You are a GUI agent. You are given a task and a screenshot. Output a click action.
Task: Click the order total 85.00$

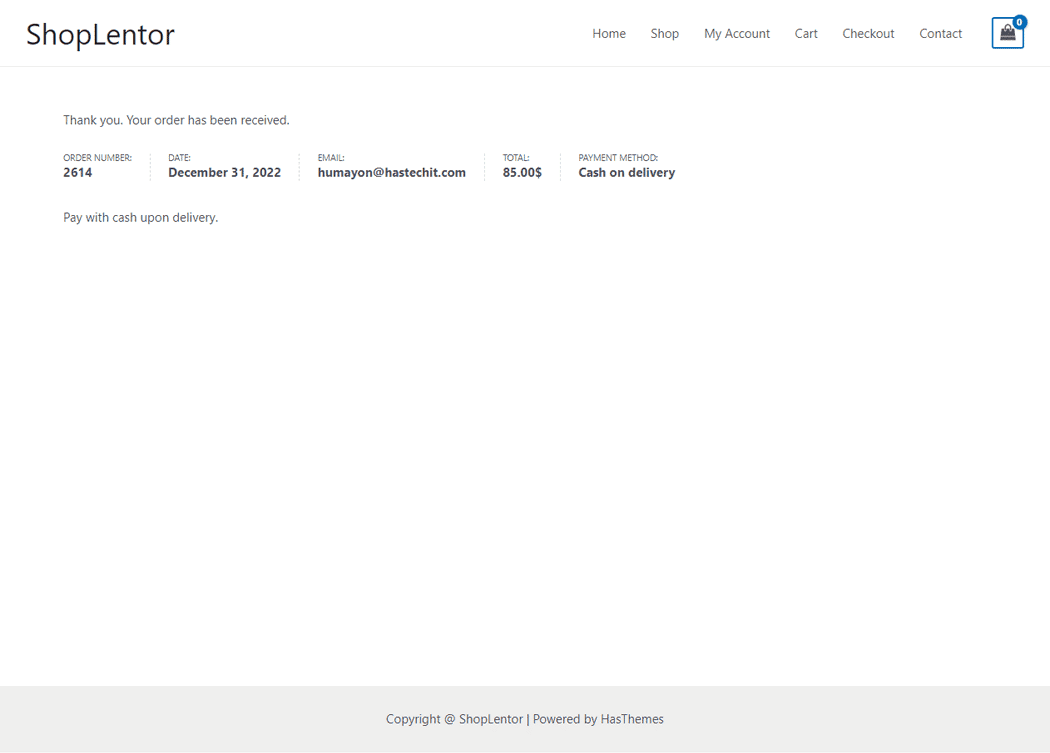click(522, 173)
